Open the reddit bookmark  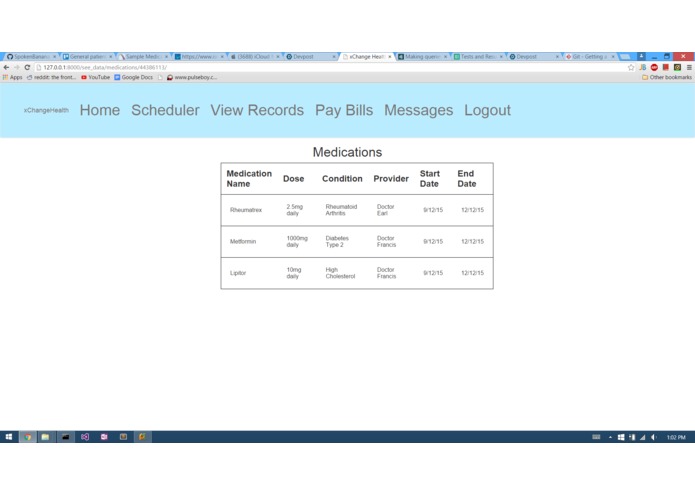click(51, 77)
